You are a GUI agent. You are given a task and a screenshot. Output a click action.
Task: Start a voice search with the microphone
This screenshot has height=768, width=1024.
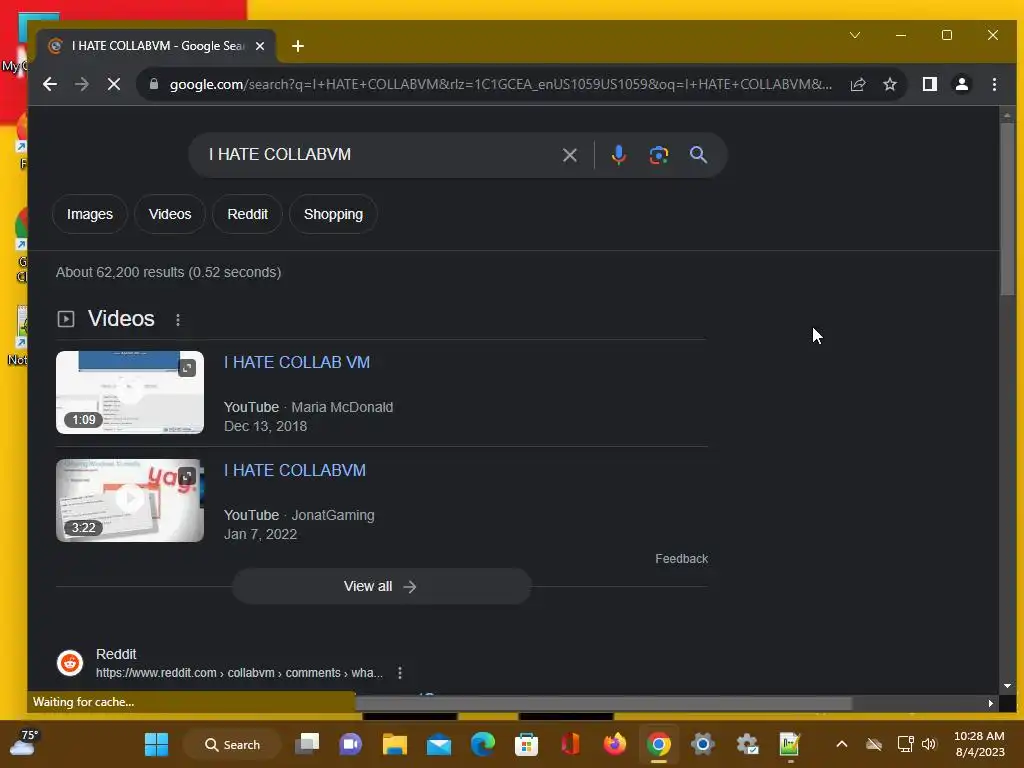[618, 155]
